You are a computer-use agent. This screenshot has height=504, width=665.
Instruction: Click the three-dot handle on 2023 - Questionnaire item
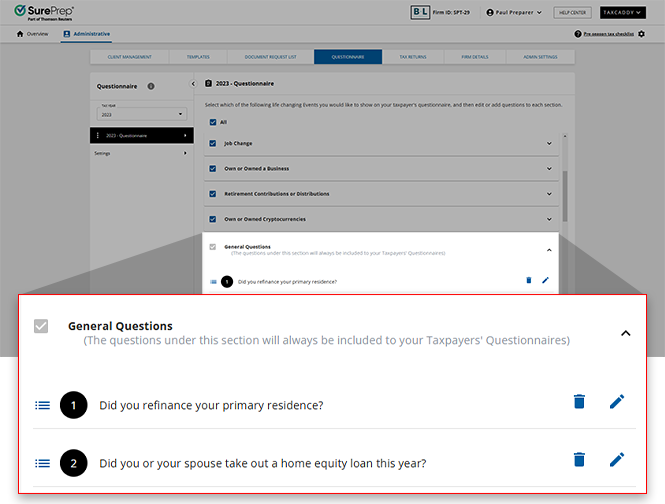98,135
